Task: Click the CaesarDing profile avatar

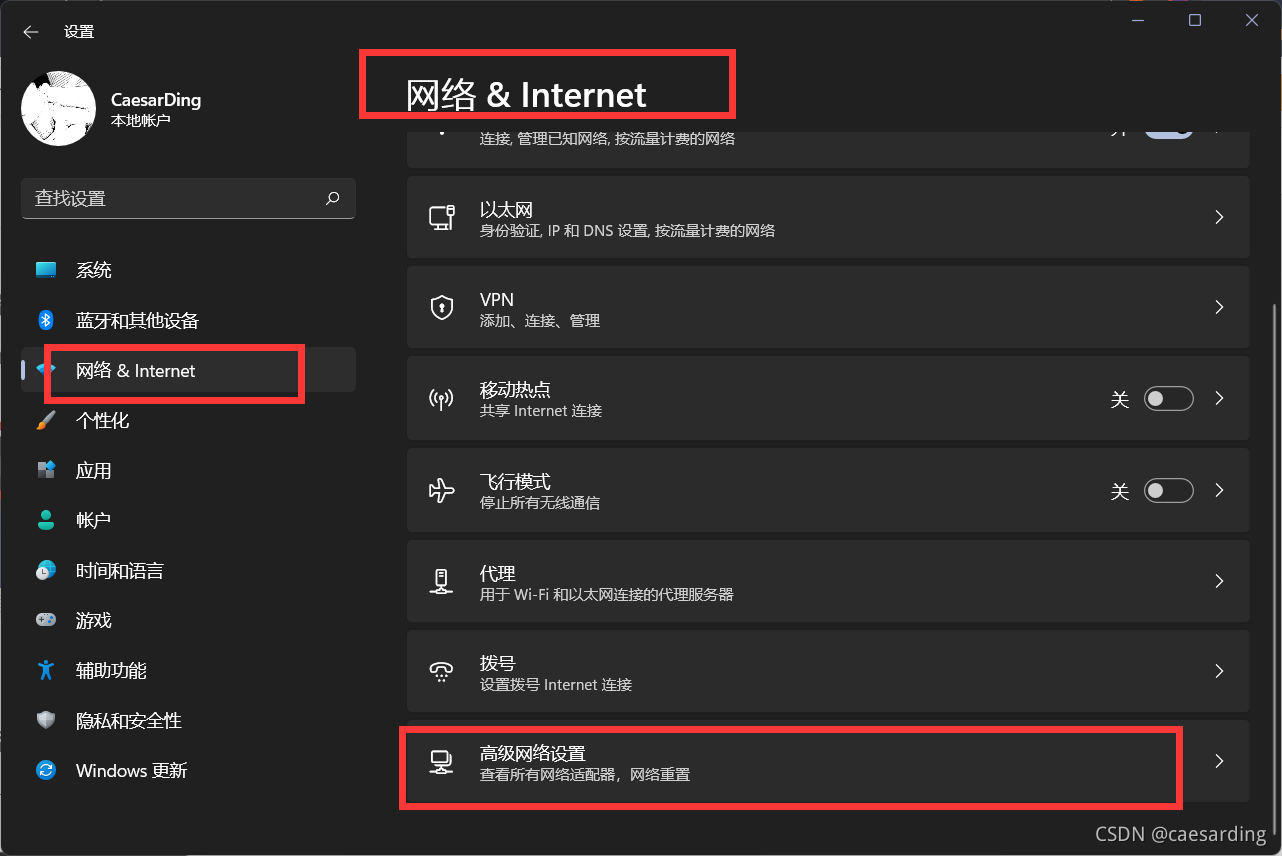Action: 58,108
